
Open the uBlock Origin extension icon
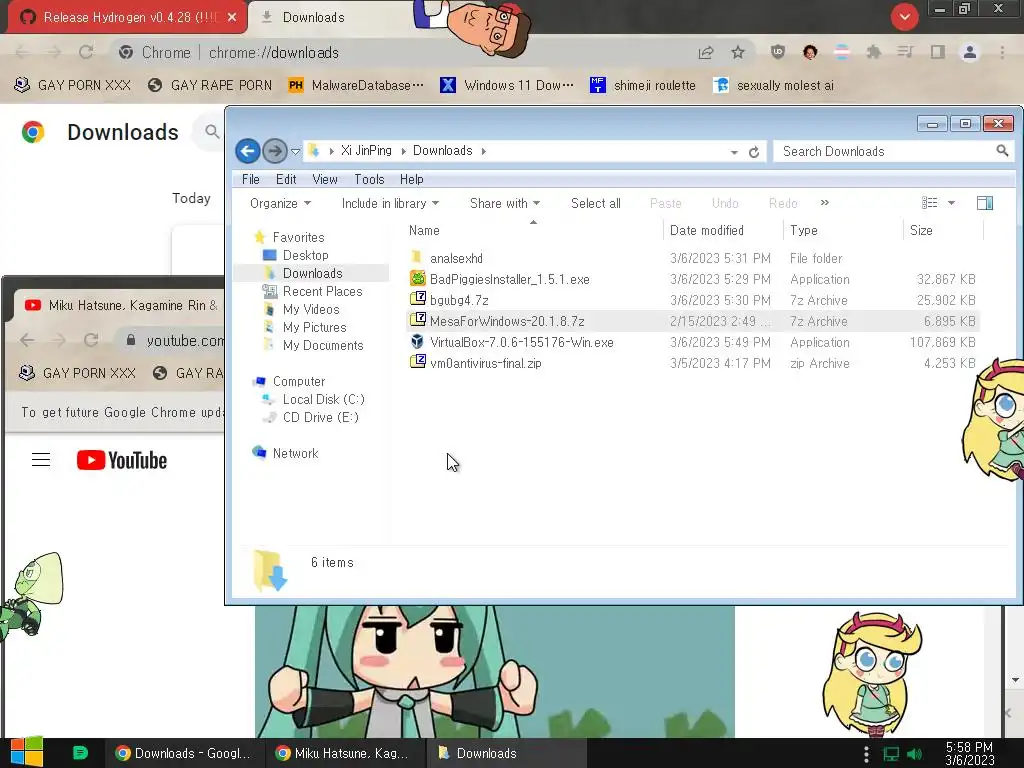(777, 52)
